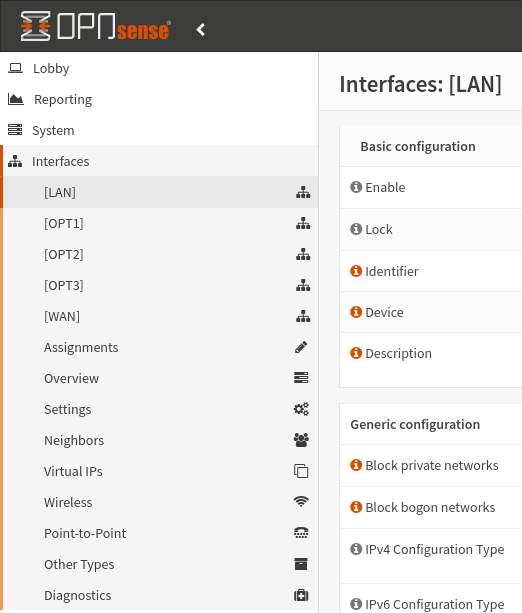Screen dimensions: 522x613
Task: Click the gears icon beside Settings
Action: [x=301, y=409]
